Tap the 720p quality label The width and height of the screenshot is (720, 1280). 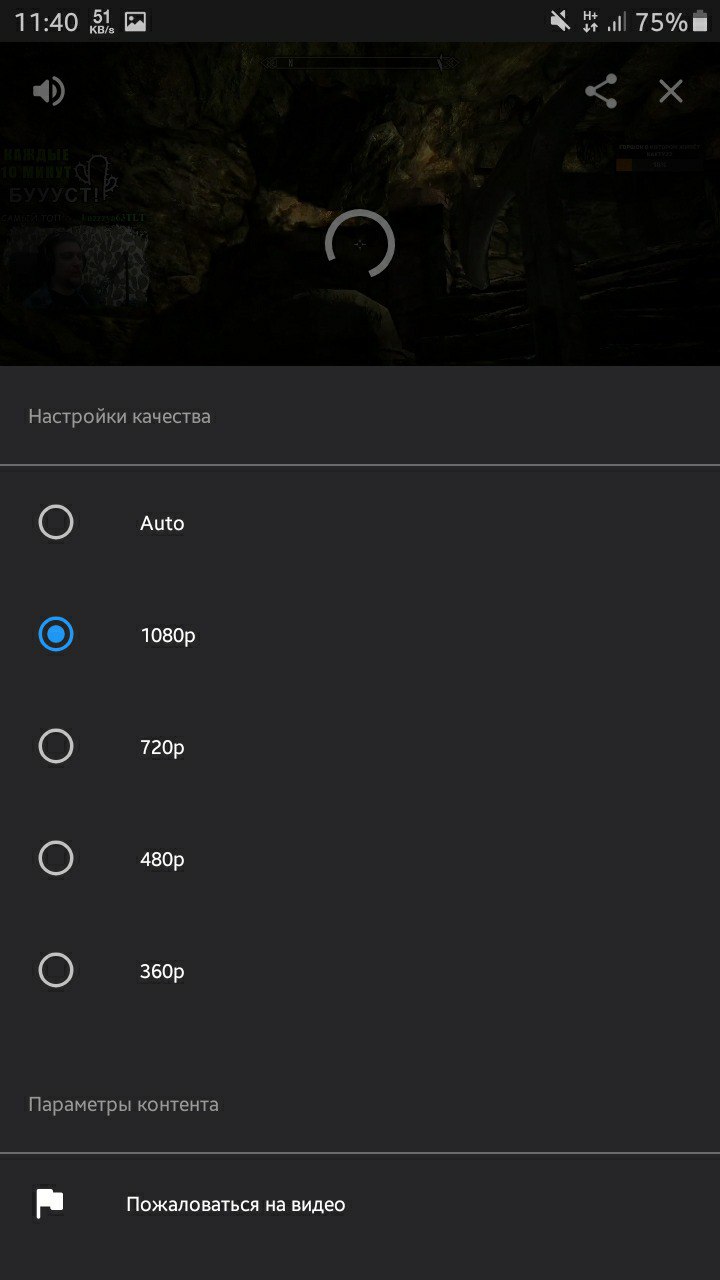162,747
